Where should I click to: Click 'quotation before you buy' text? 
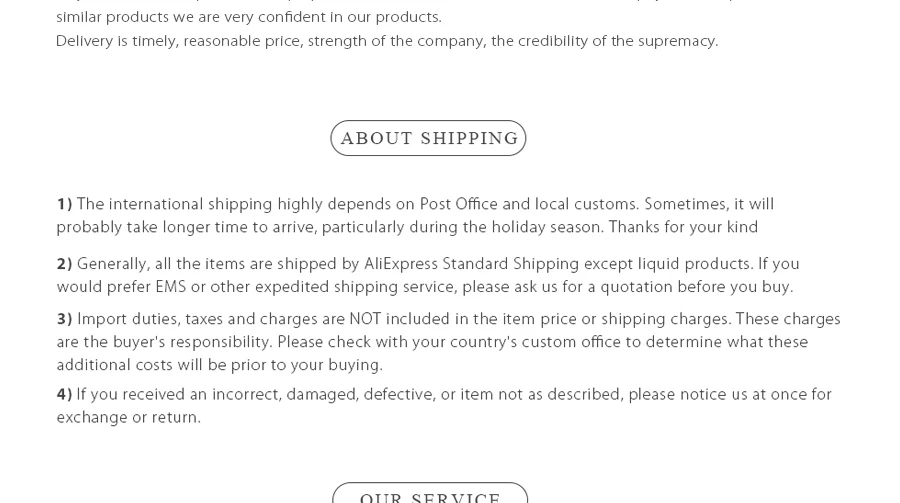(696, 287)
